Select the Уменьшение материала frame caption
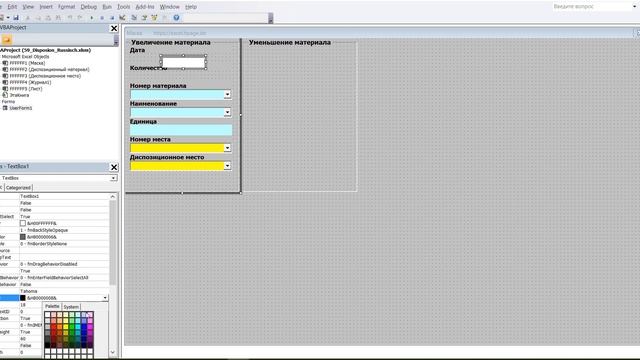This screenshot has width=640, height=360. click(x=290, y=42)
